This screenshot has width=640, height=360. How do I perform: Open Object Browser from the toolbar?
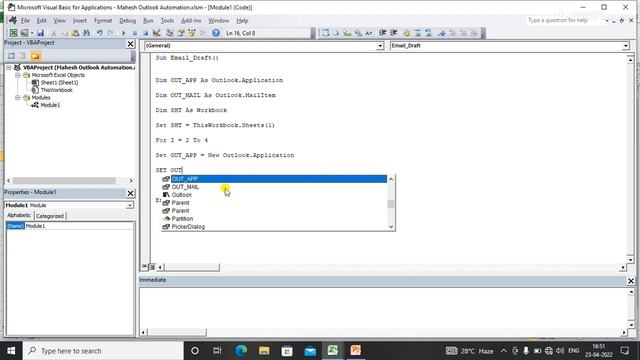click(x=191, y=33)
